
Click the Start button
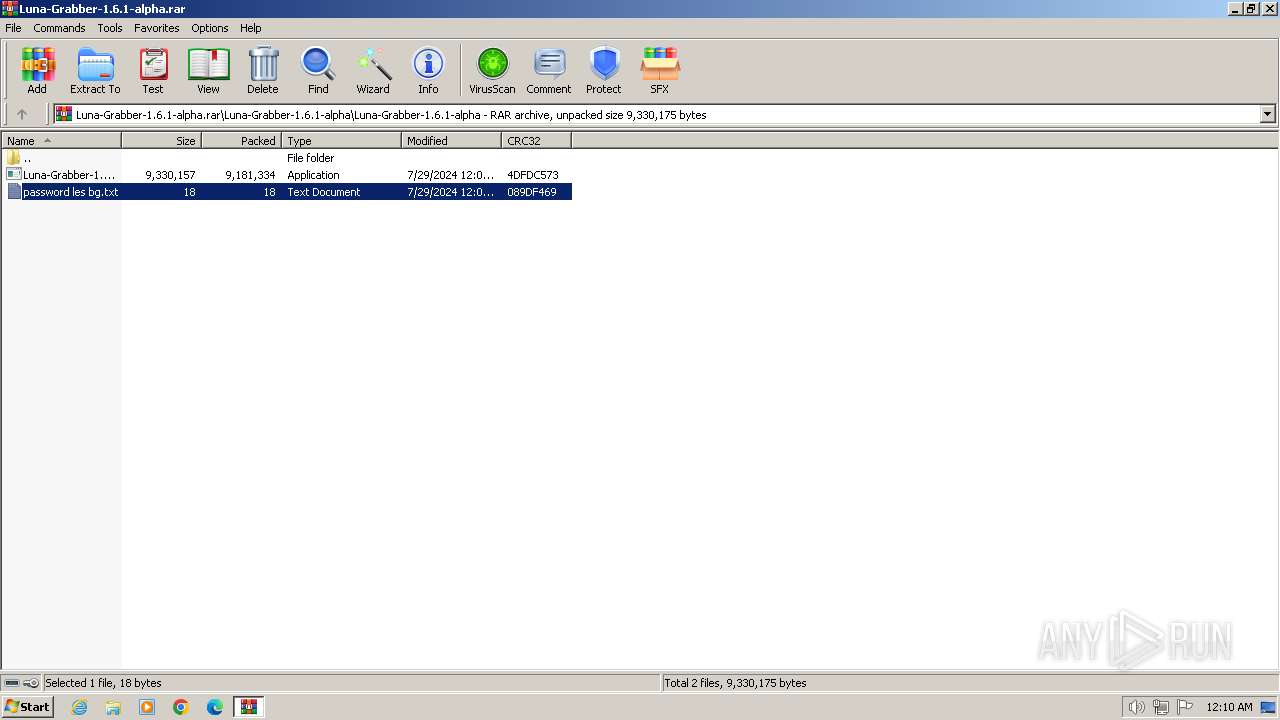pyautogui.click(x=27, y=707)
